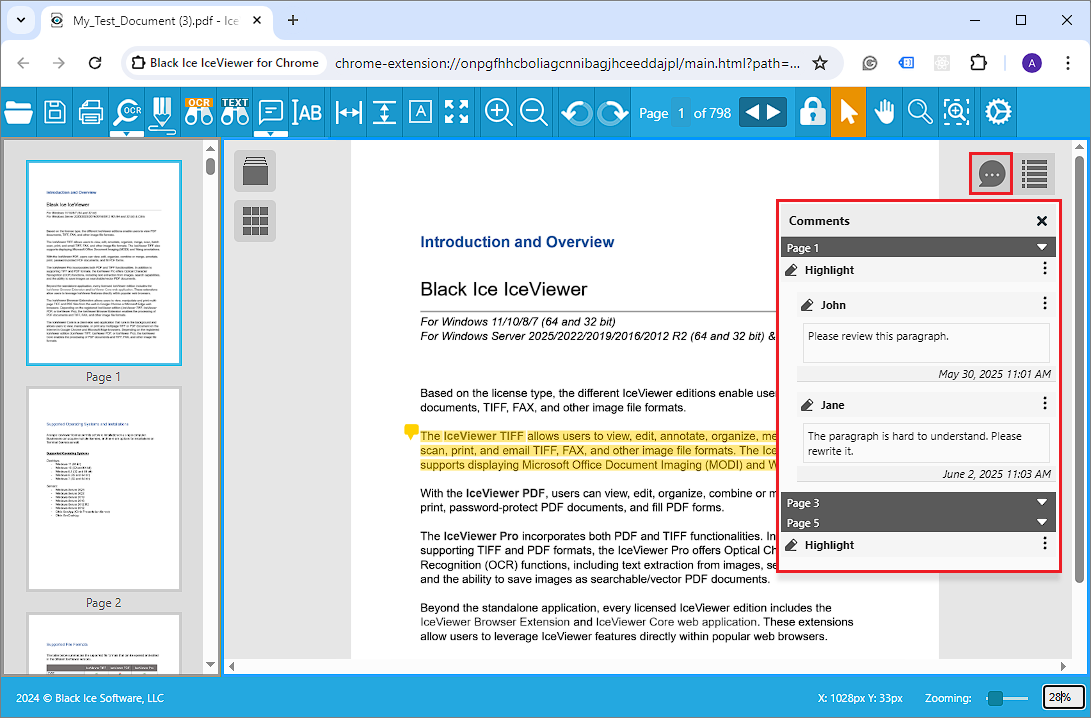This screenshot has height=718, width=1091.
Task: Expand the Page 3 comments section
Action: click(1042, 502)
